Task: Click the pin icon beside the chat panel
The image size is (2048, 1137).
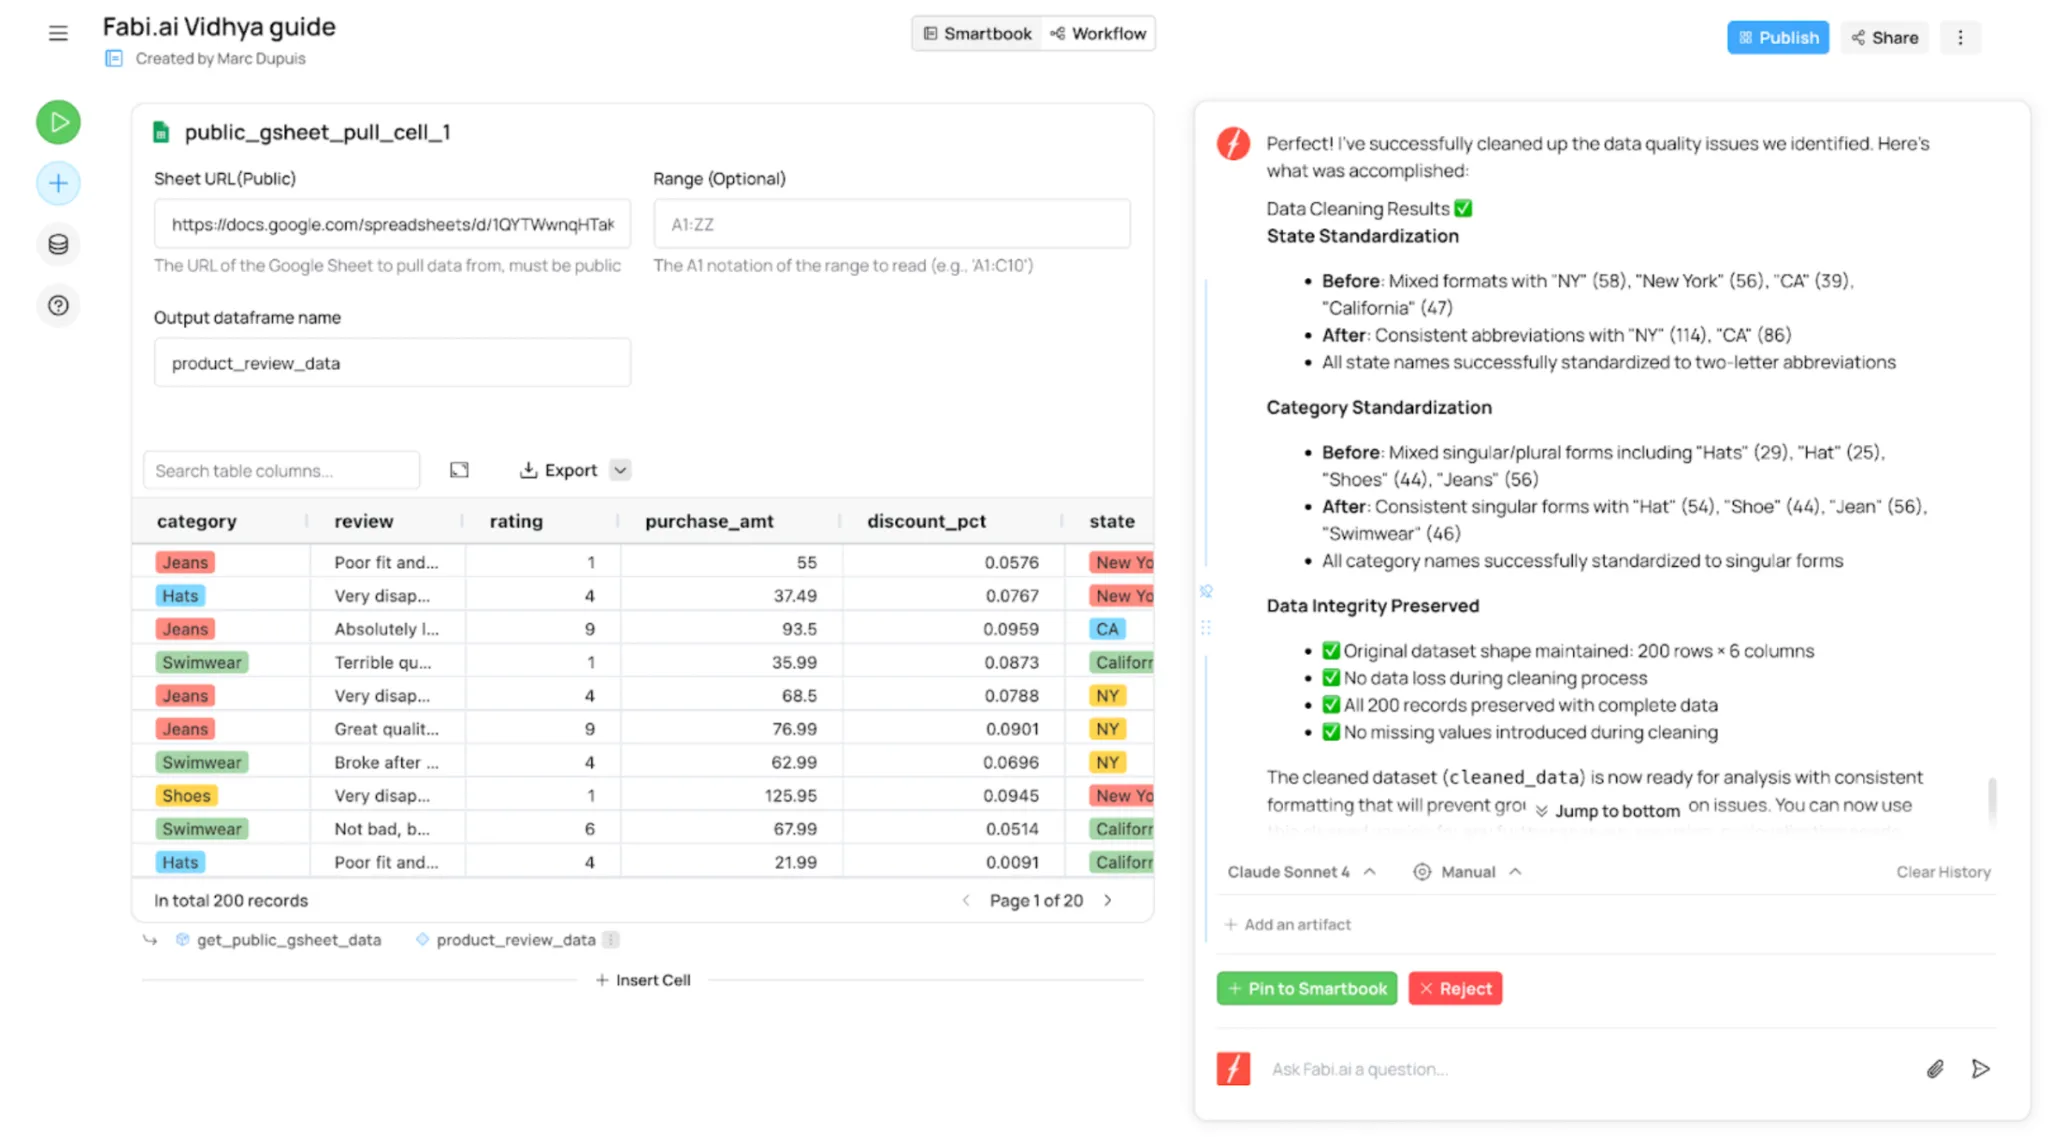Action: coord(1206,591)
